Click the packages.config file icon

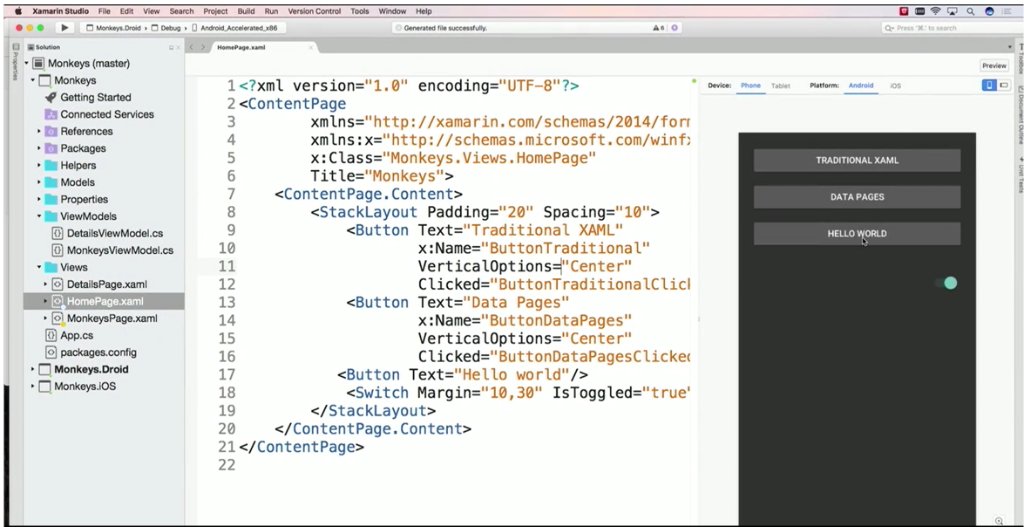click(51, 352)
